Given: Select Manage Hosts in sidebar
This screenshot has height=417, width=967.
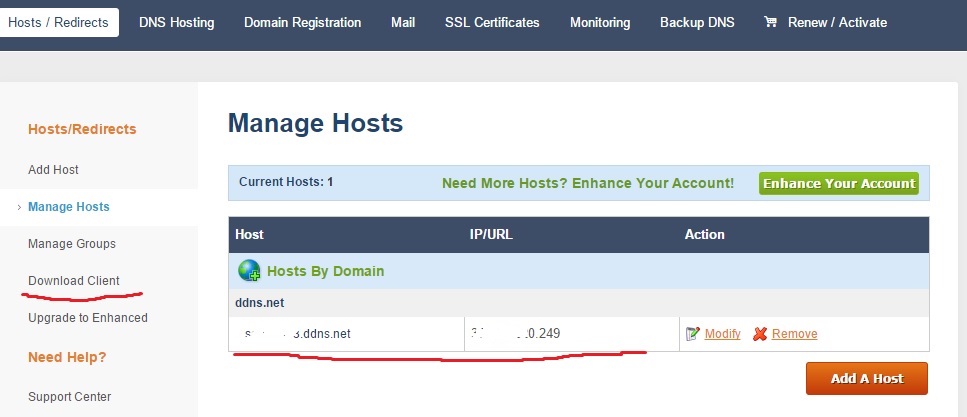Looking at the screenshot, I should (x=69, y=207).
